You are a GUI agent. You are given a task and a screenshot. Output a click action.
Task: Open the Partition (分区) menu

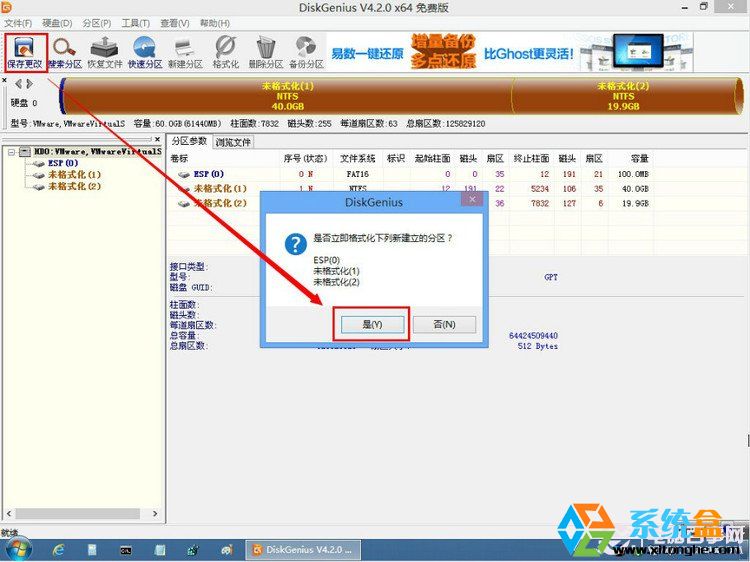coord(97,23)
